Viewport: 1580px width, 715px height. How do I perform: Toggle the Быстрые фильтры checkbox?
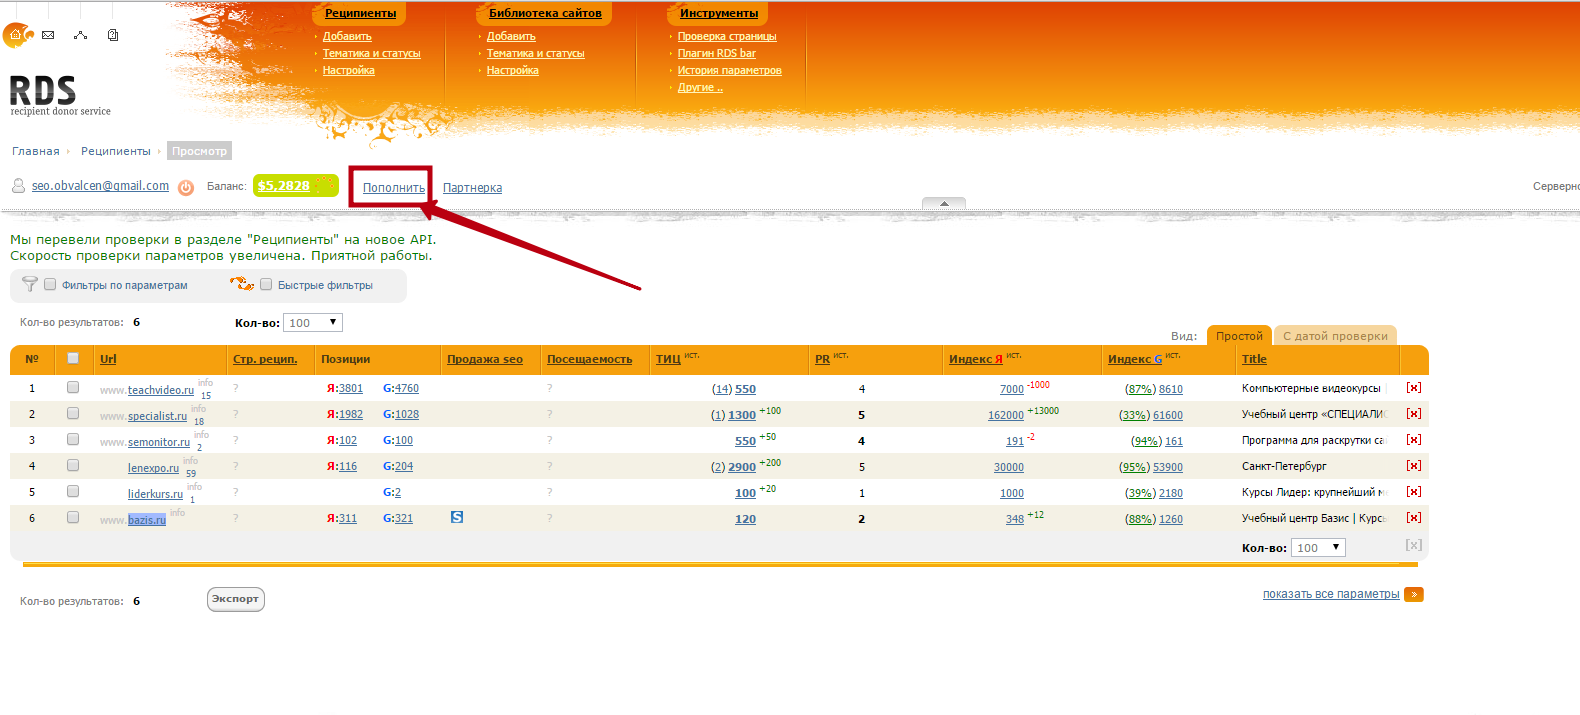click(266, 285)
